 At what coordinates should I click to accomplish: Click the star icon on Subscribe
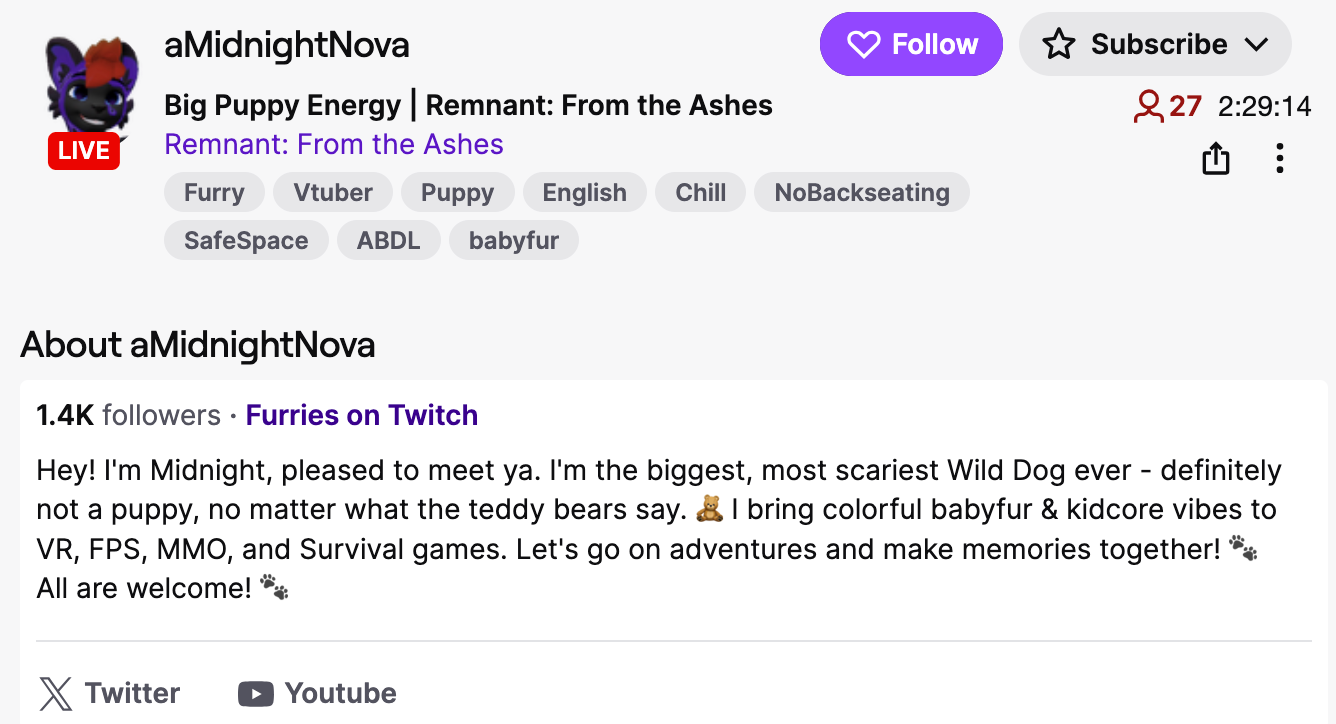pyautogui.click(x=1058, y=44)
